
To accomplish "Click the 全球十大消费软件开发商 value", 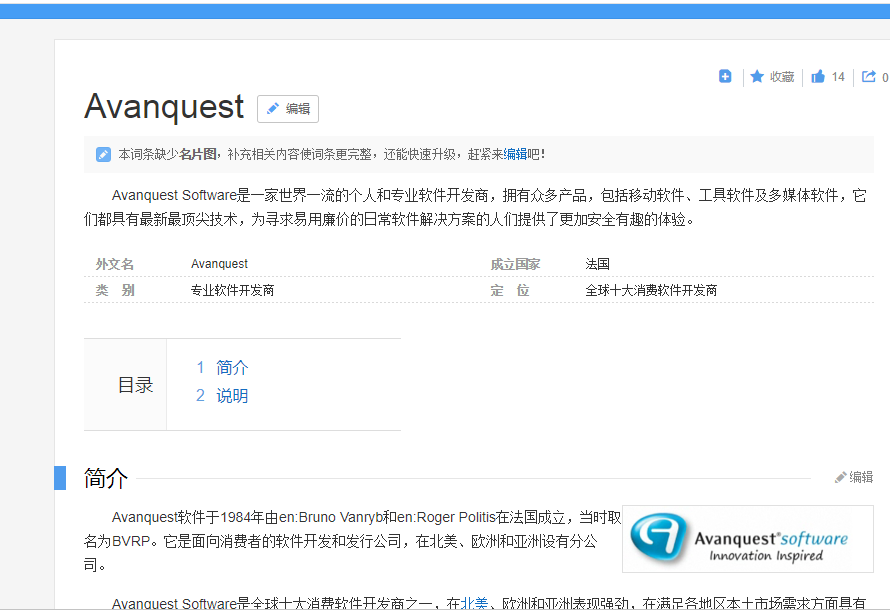I will coord(651,291).
